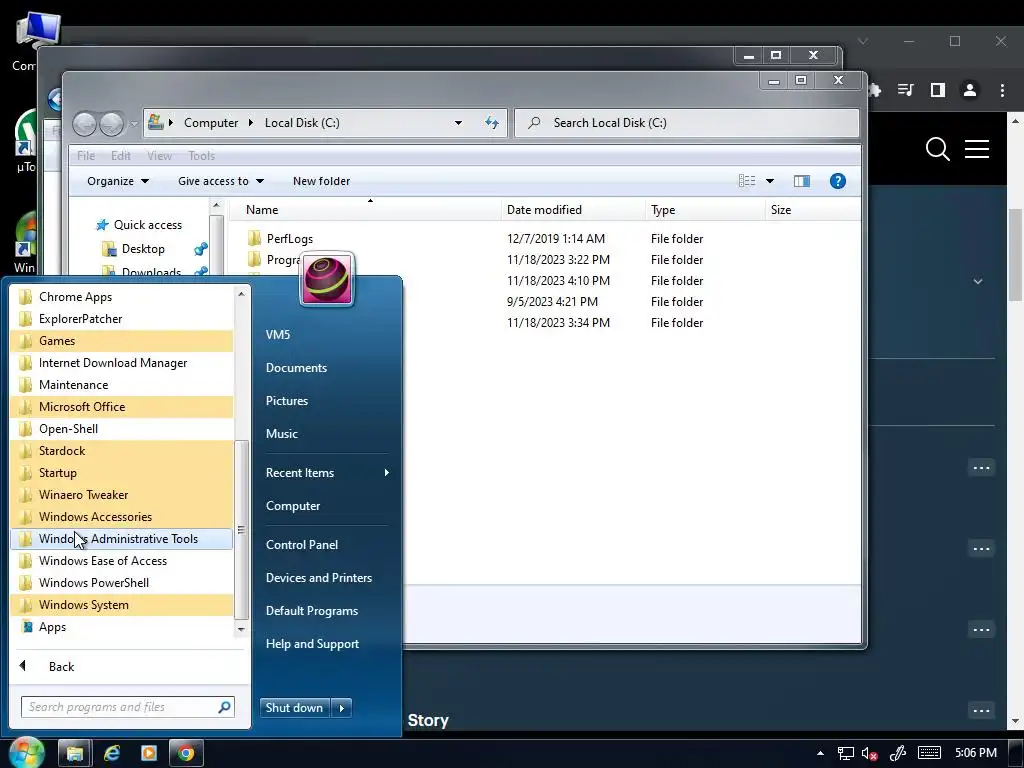Toggle the Explorer preview pane icon

click(x=801, y=181)
